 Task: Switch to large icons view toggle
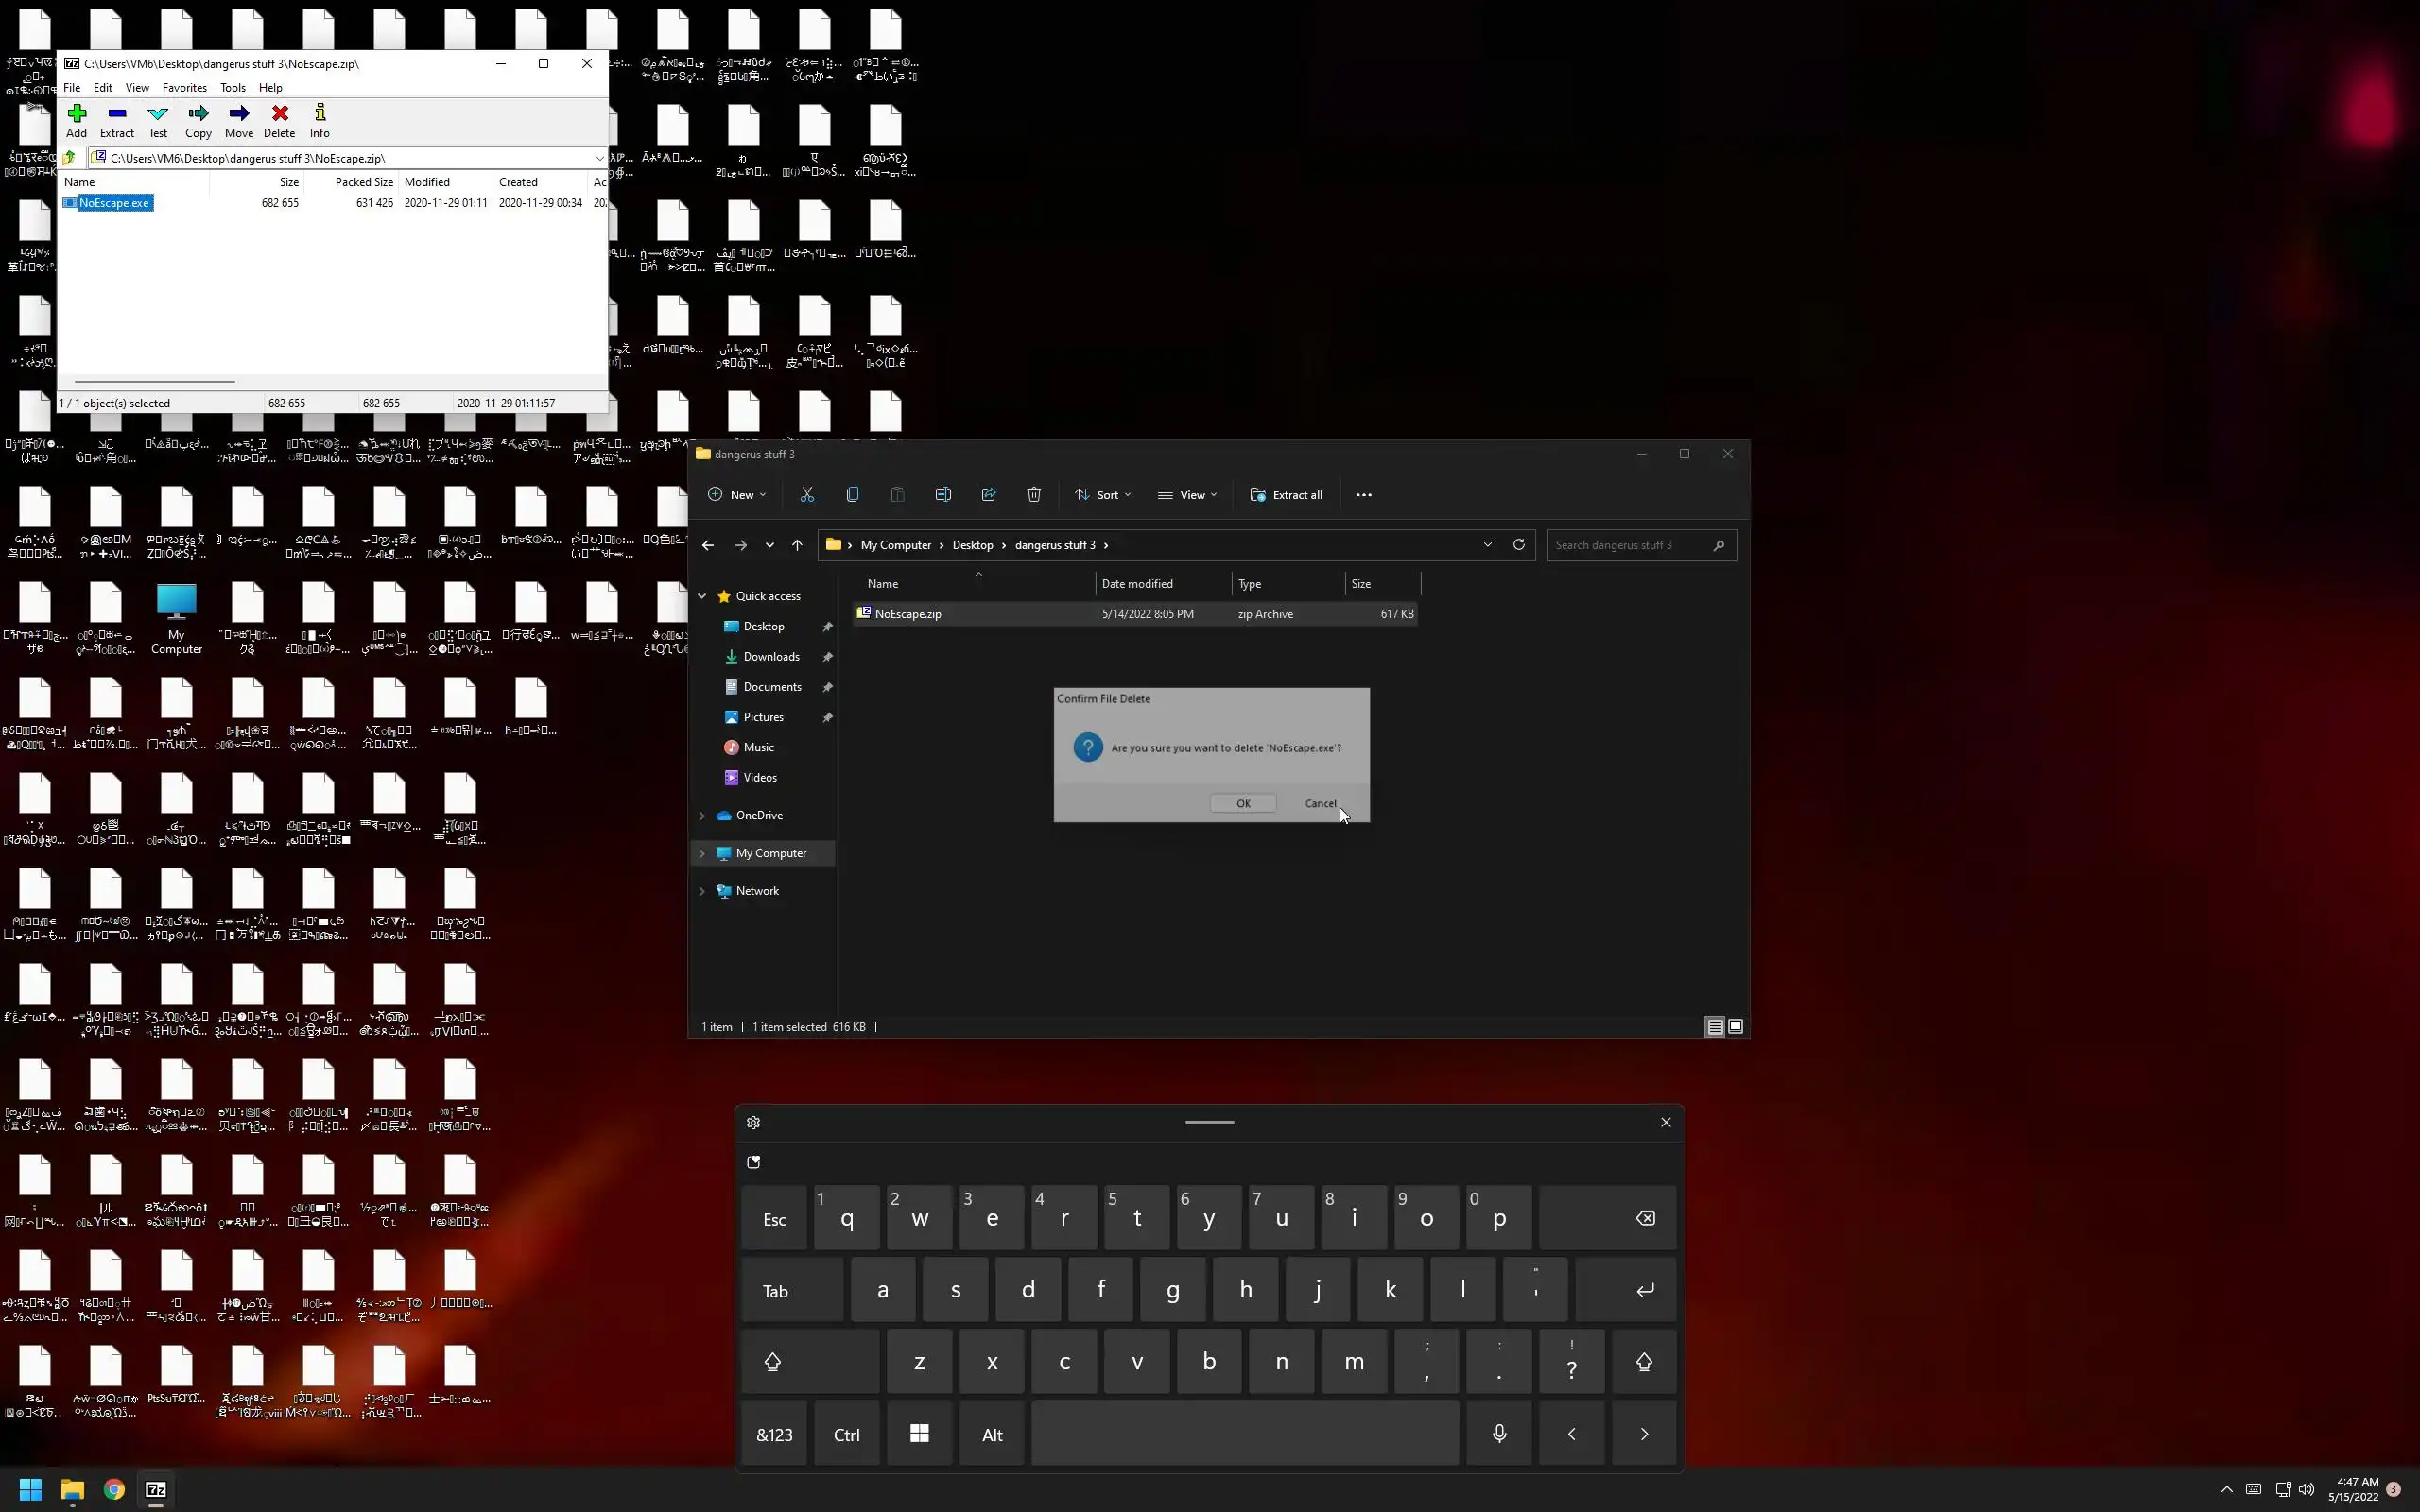tap(1735, 1026)
